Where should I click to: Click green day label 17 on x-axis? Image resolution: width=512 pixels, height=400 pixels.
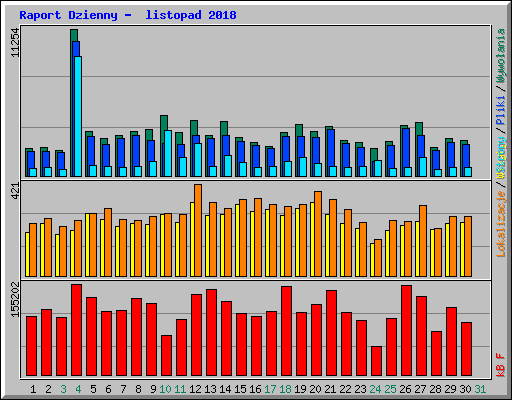pyautogui.click(x=270, y=389)
